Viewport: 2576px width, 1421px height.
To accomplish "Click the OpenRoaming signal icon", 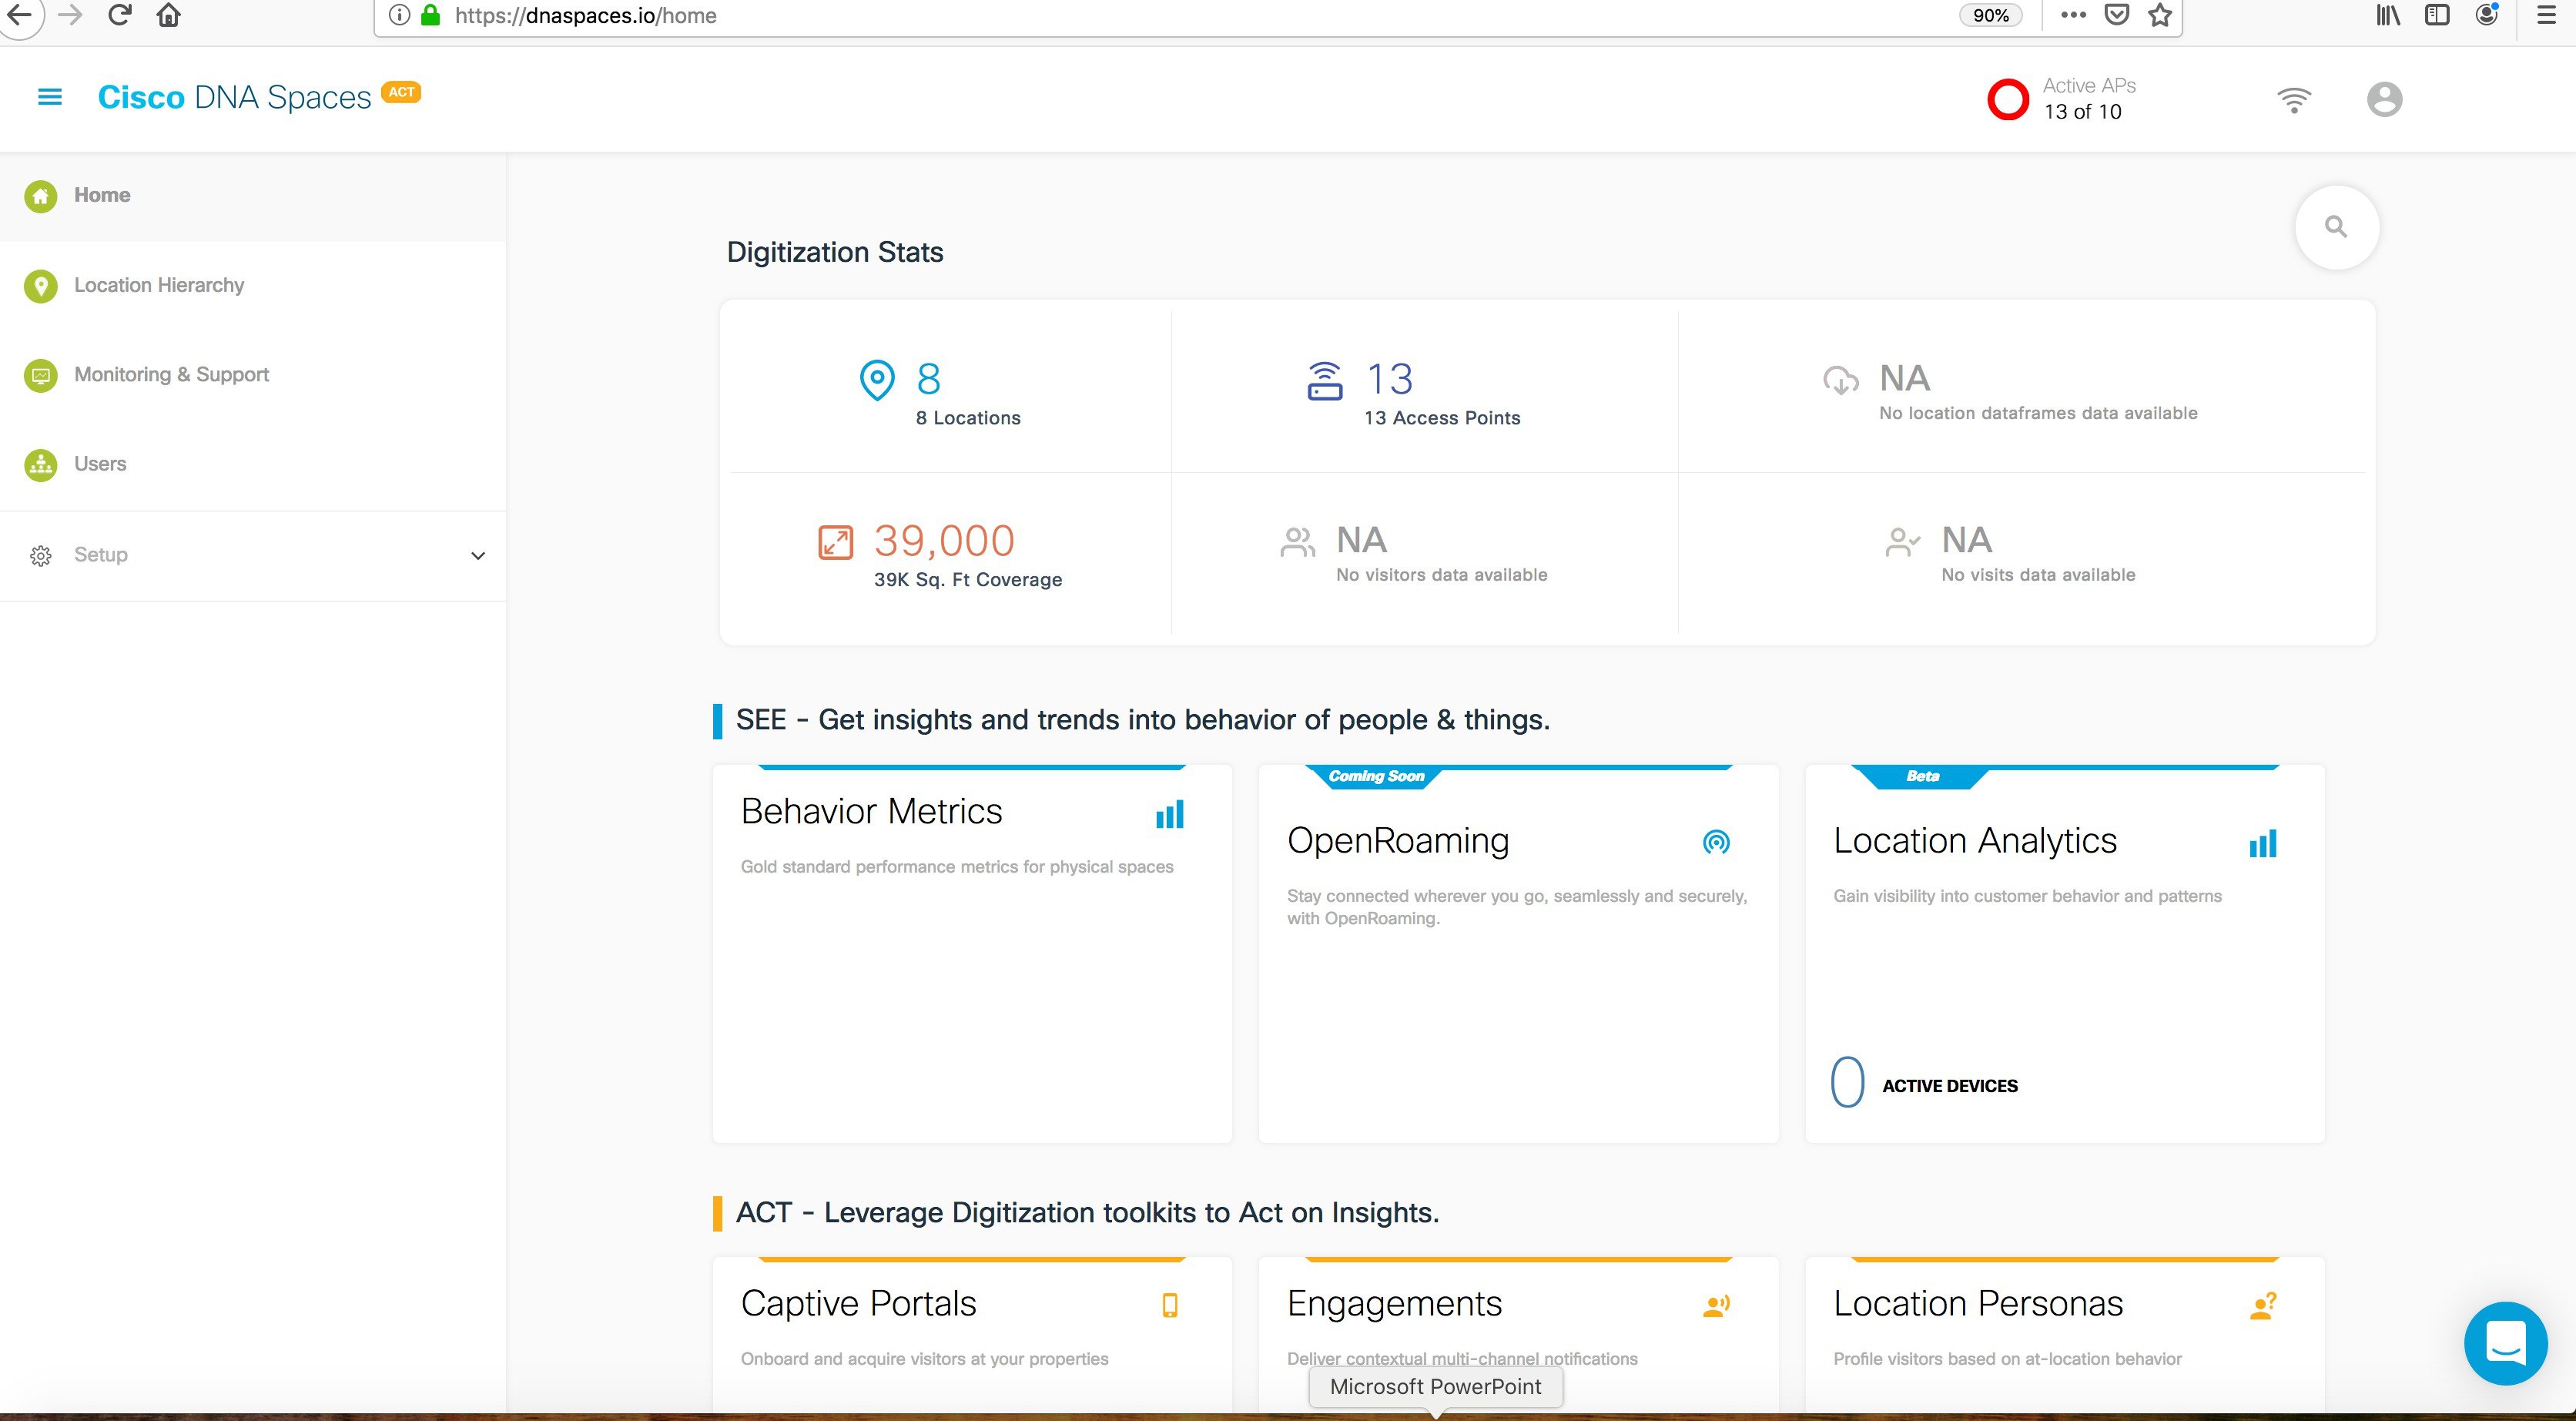I will pyautogui.click(x=1716, y=842).
